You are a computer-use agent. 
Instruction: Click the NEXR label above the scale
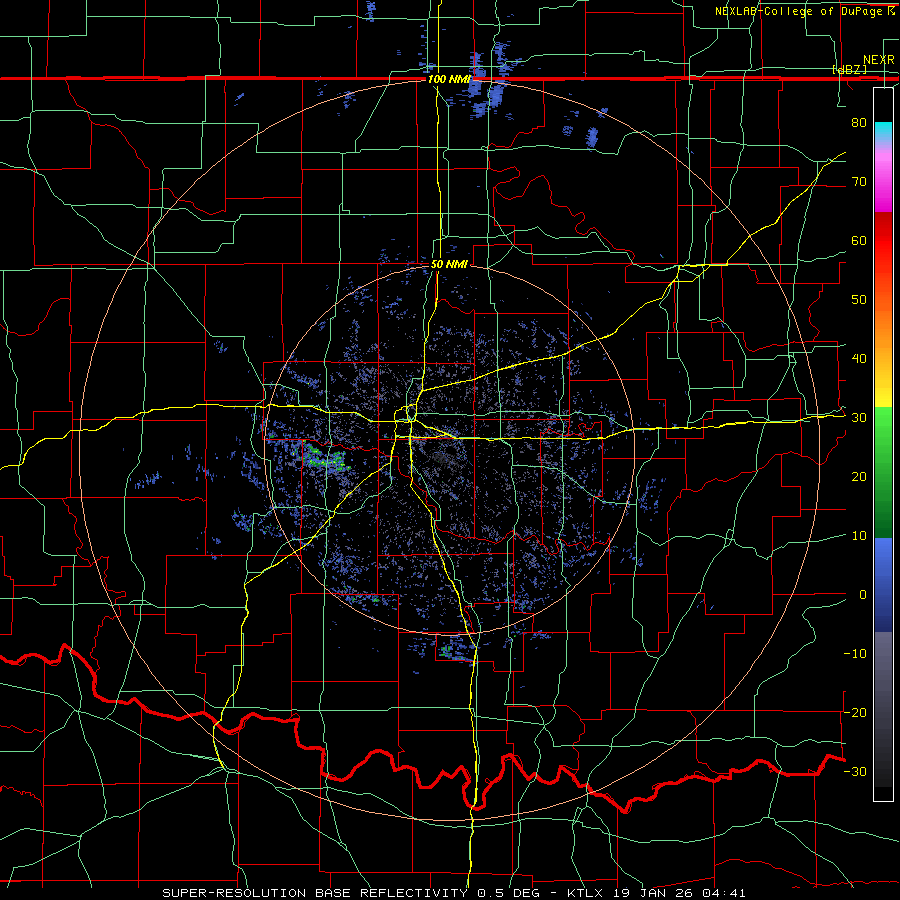(879, 60)
